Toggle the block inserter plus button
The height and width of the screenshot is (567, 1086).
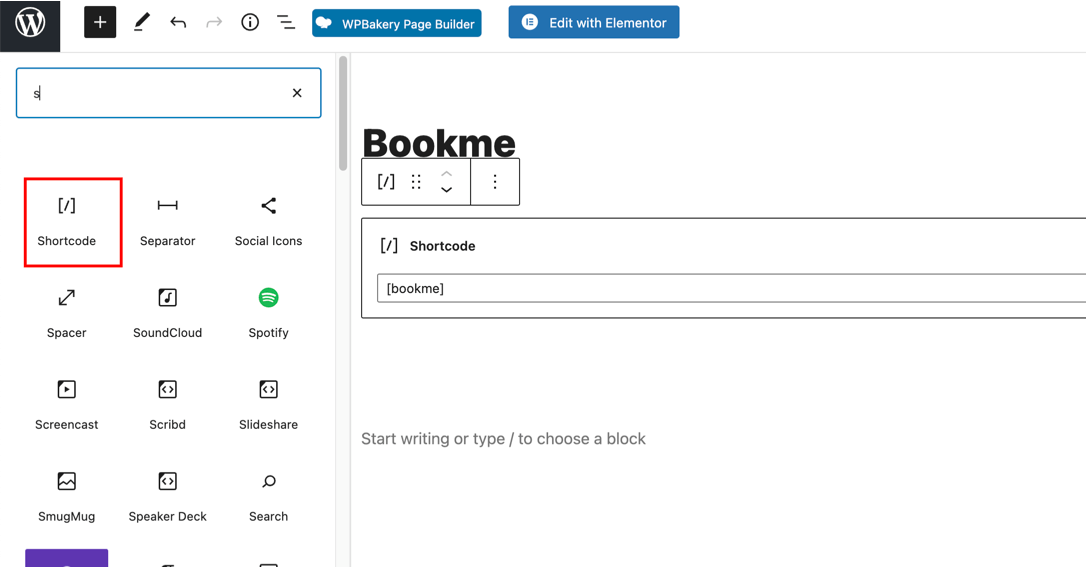pos(100,23)
